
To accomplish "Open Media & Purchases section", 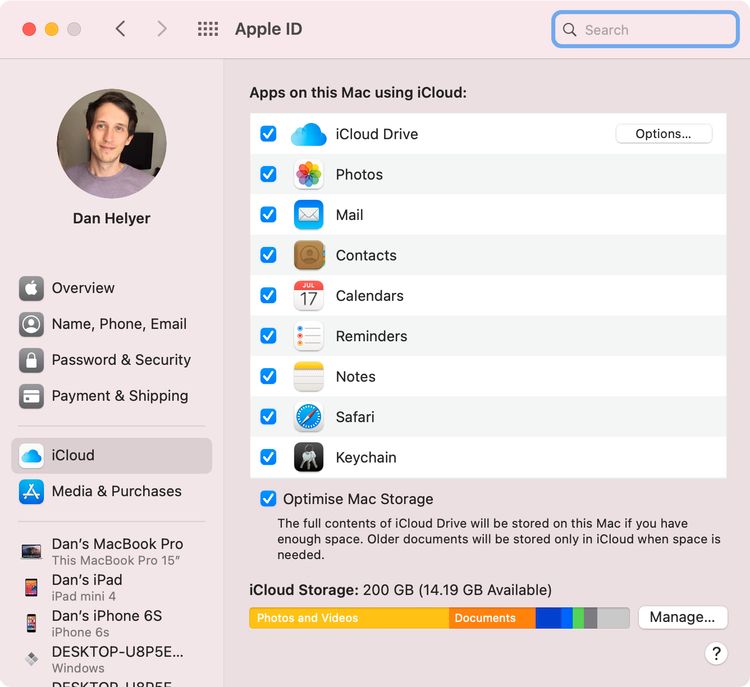I will 111,491.
